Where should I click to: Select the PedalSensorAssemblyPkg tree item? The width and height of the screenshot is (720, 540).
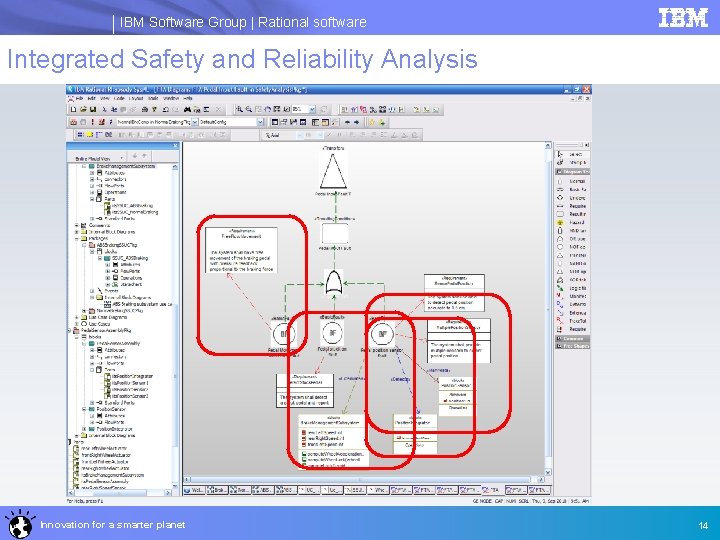tap(106, 330)
